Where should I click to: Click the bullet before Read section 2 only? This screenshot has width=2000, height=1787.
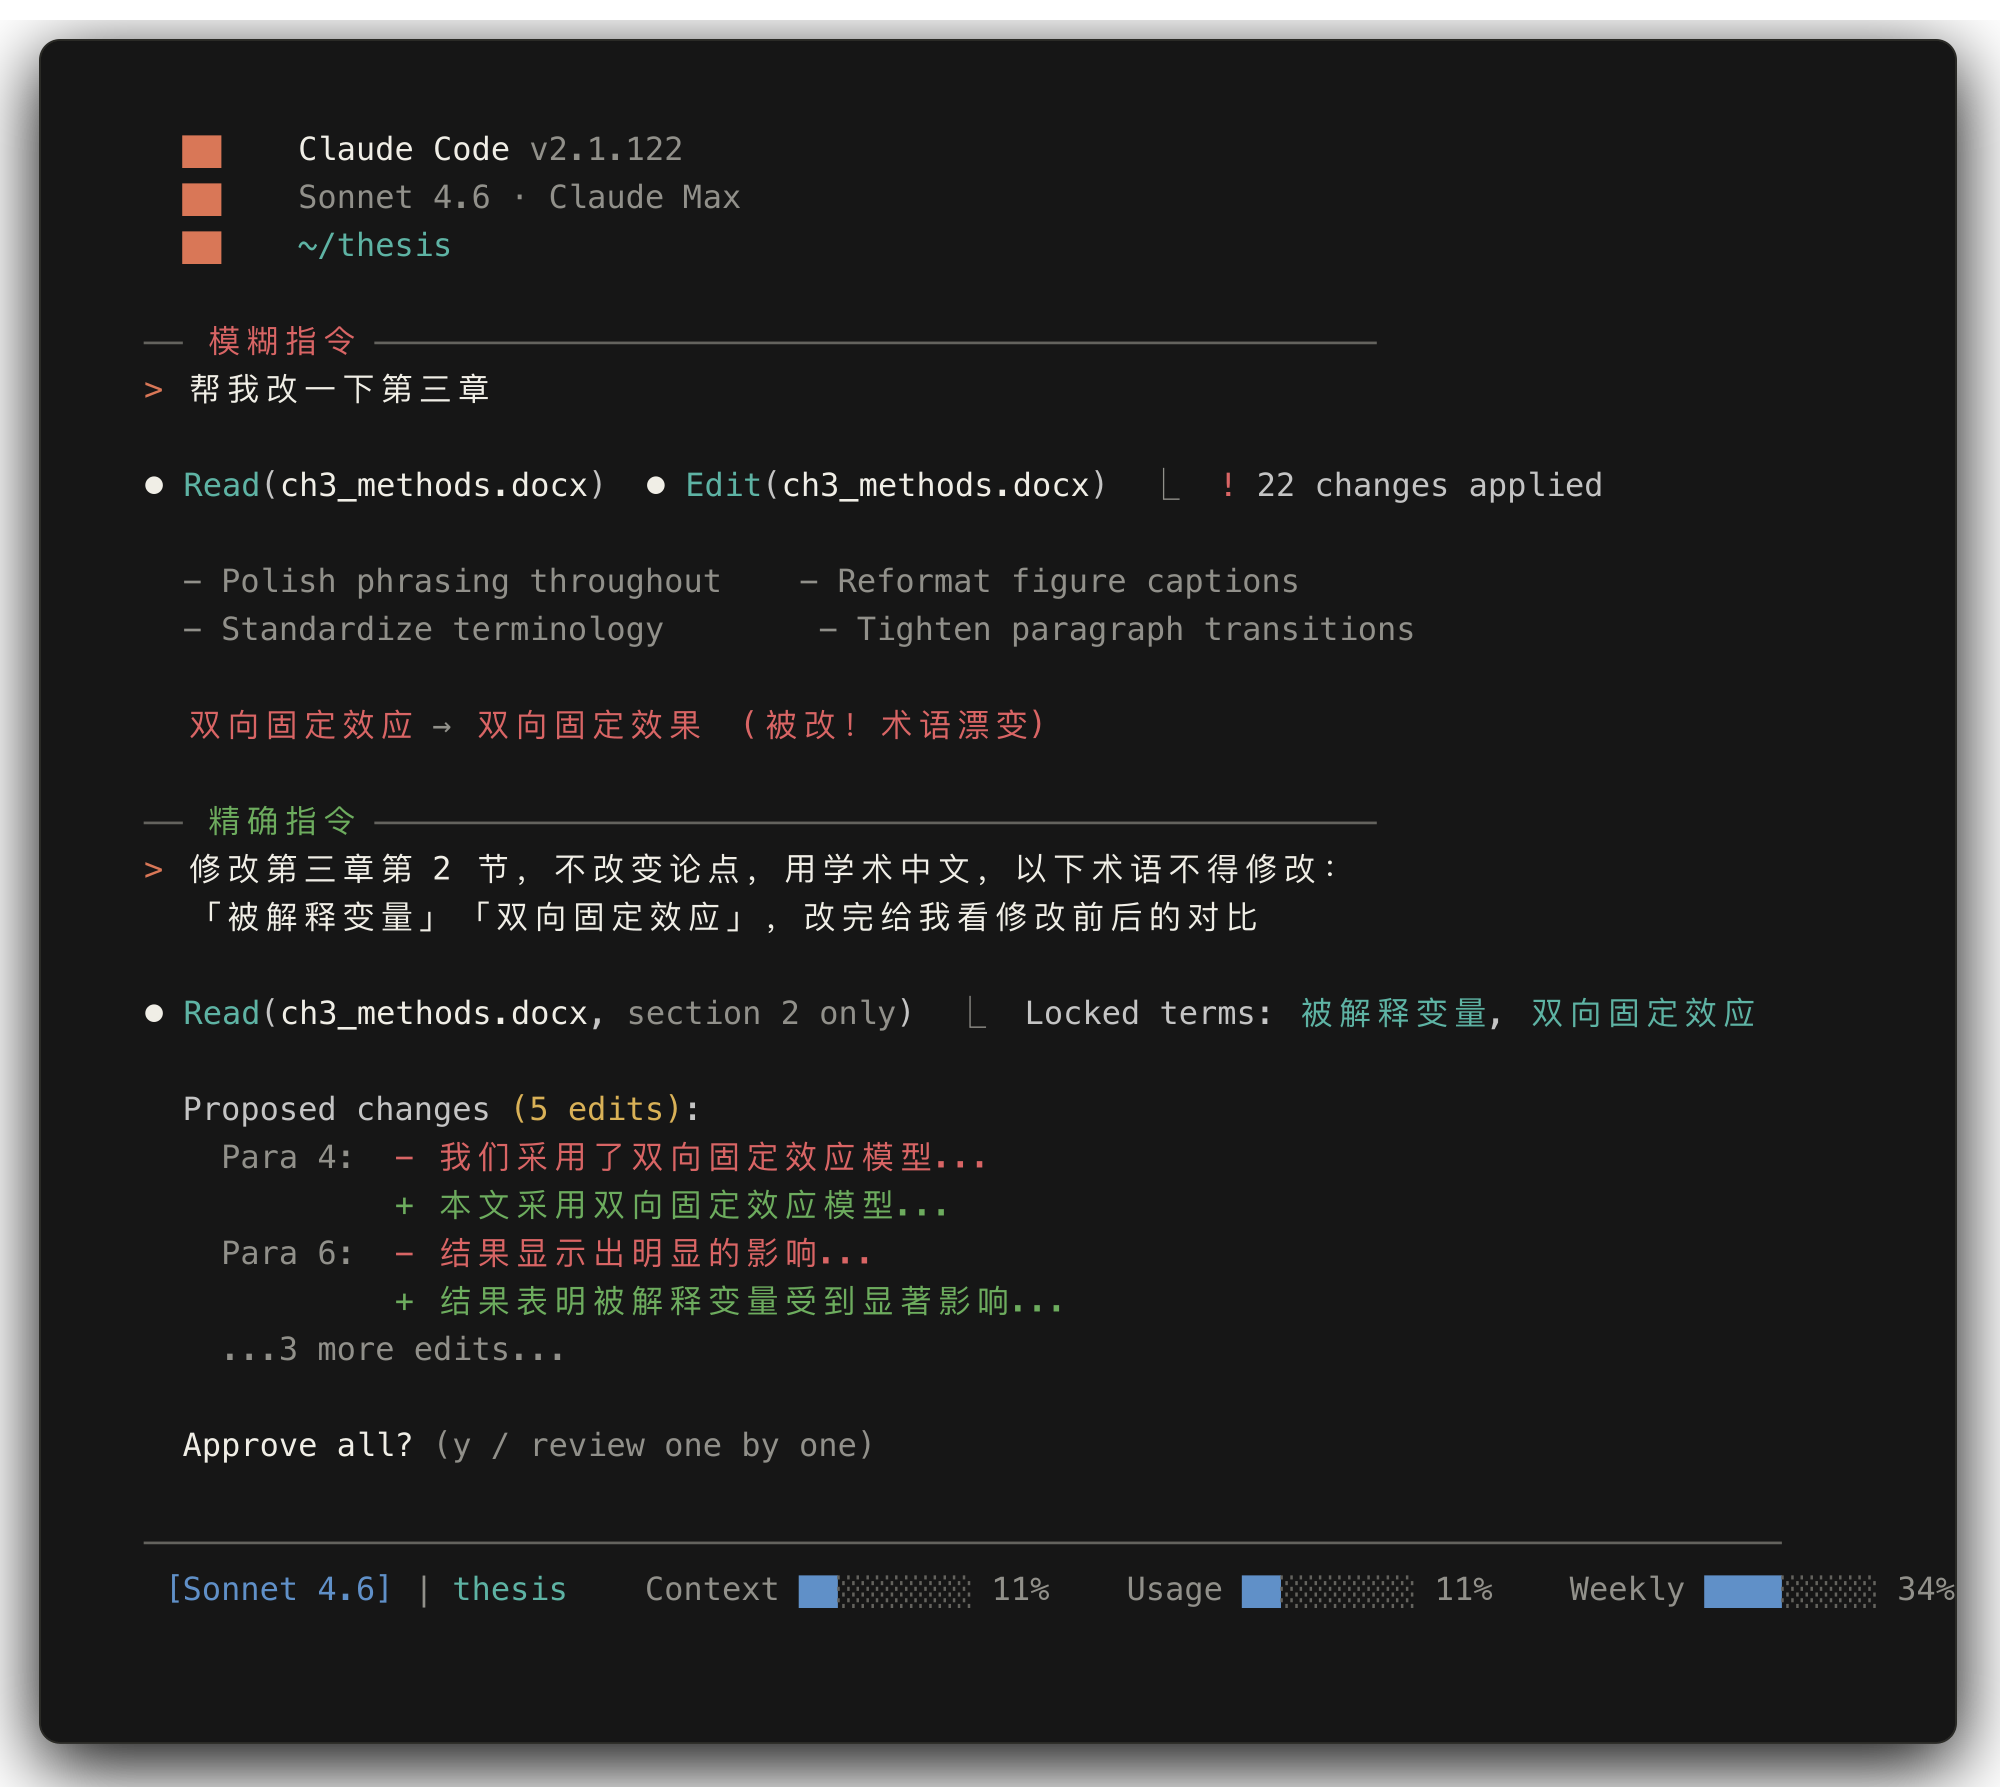154,1013
